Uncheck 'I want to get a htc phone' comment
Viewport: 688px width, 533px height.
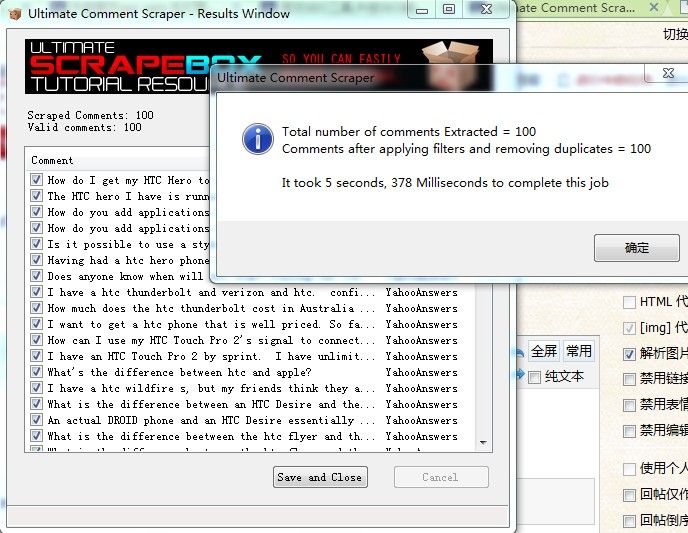[36, 324]
